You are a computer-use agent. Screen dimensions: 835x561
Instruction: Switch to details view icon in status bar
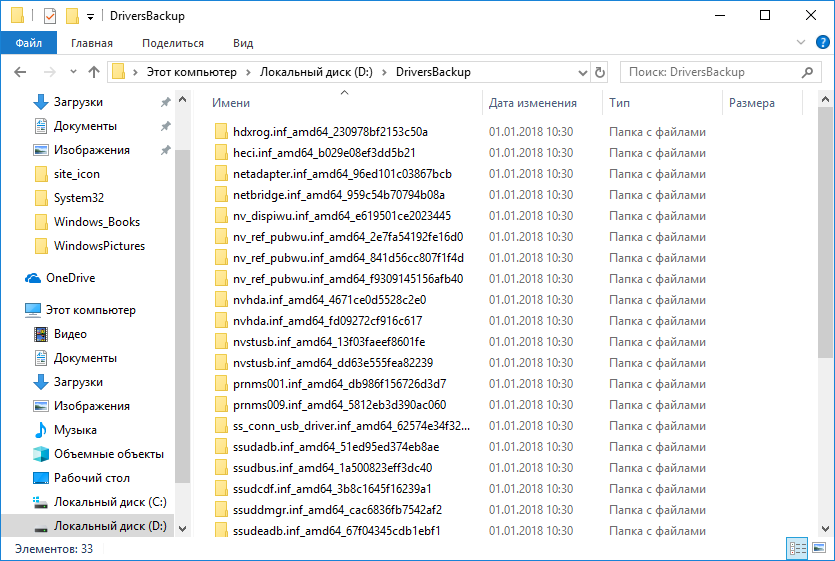tap(797, 548)
